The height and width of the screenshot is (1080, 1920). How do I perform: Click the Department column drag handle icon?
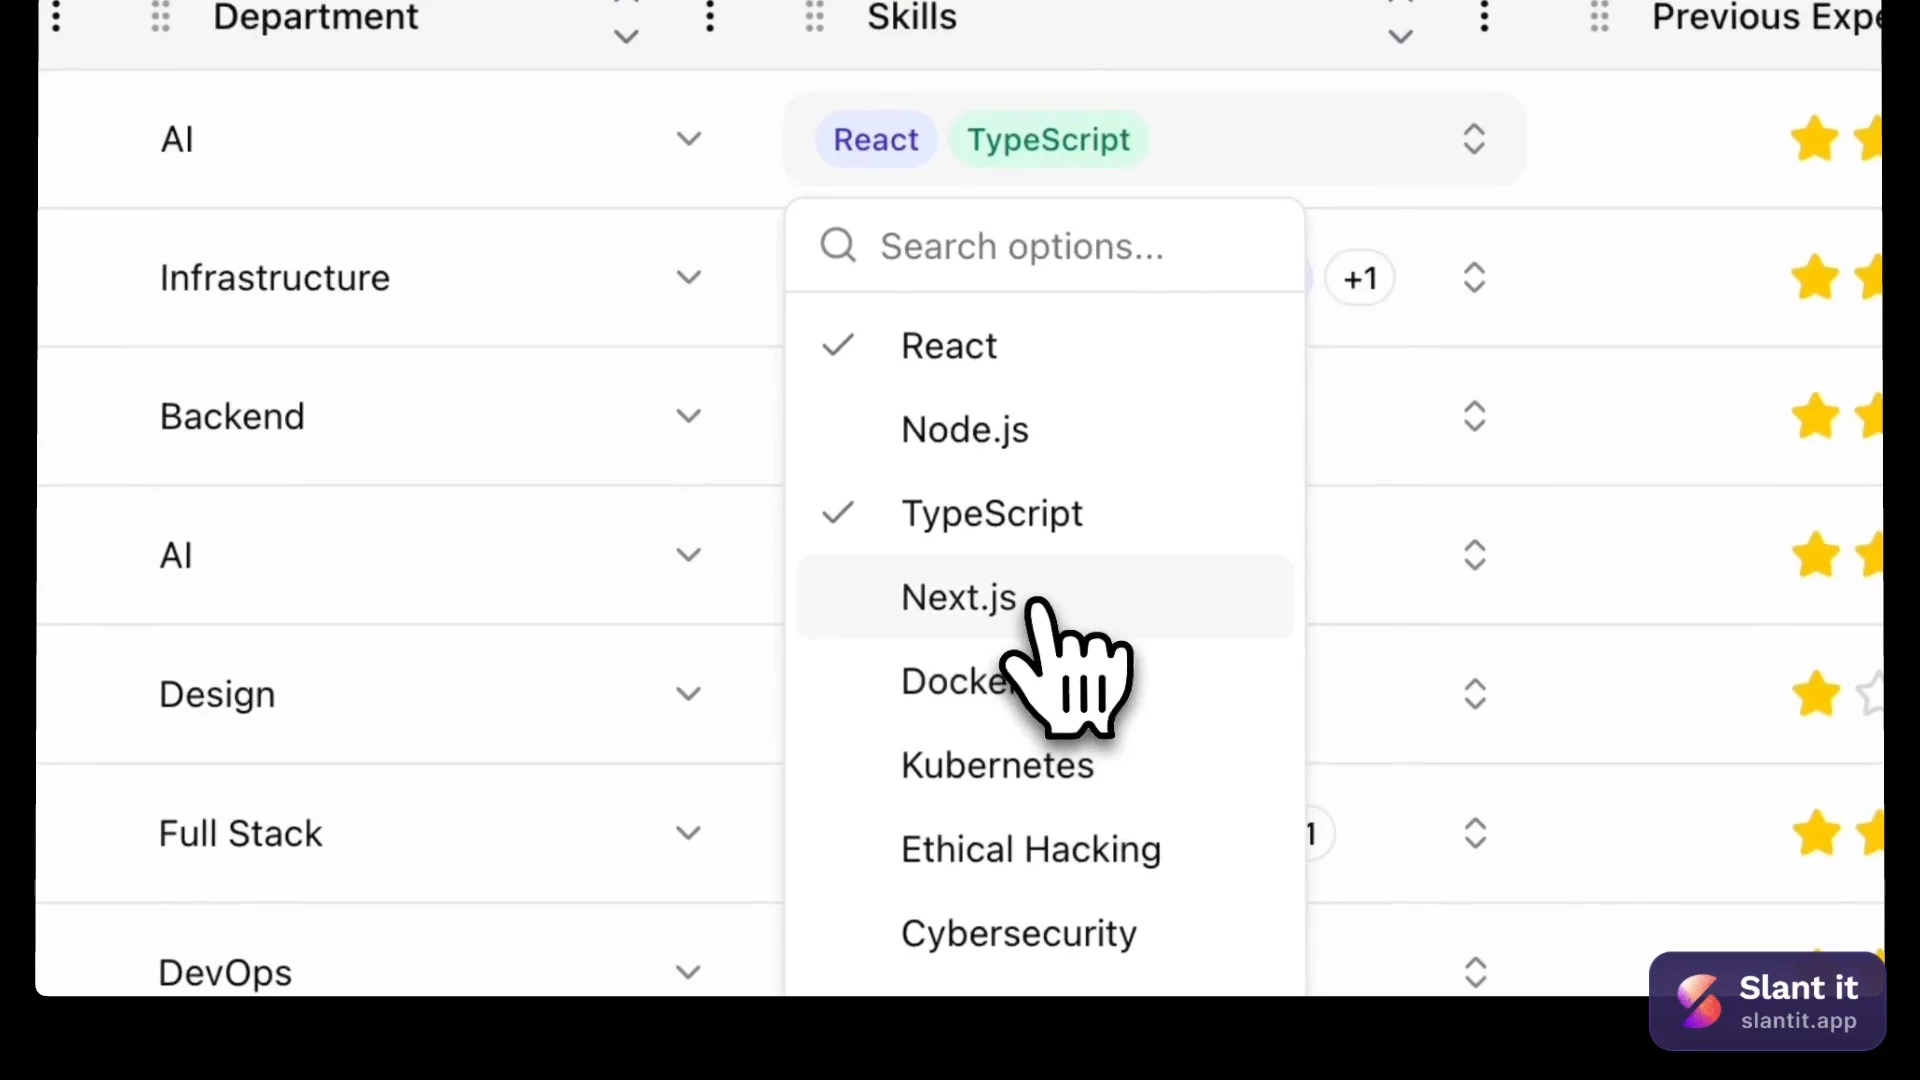pyautogui.click(x=160, y=17)
